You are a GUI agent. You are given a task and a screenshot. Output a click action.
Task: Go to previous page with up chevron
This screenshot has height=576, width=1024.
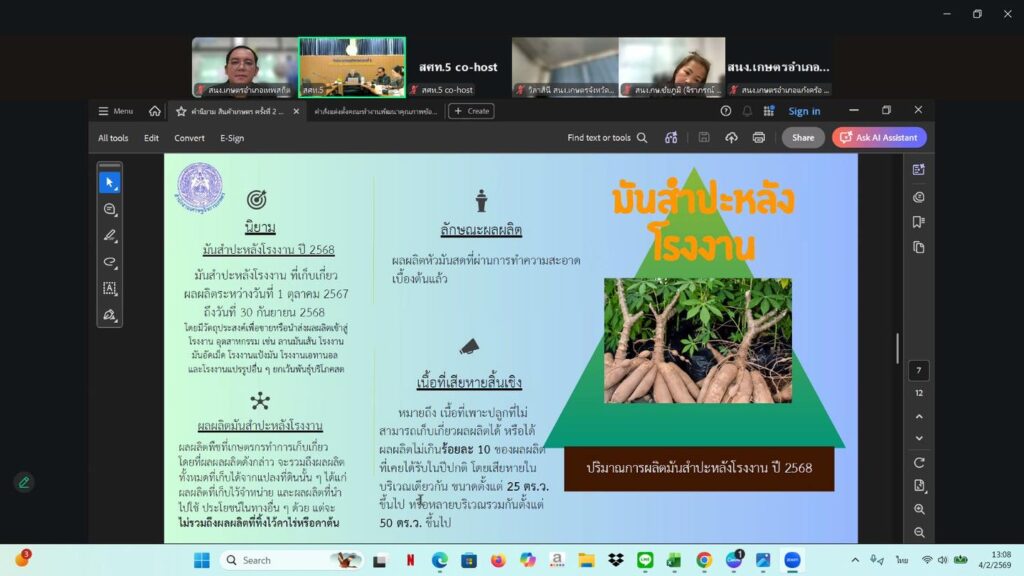coord(919,416)
